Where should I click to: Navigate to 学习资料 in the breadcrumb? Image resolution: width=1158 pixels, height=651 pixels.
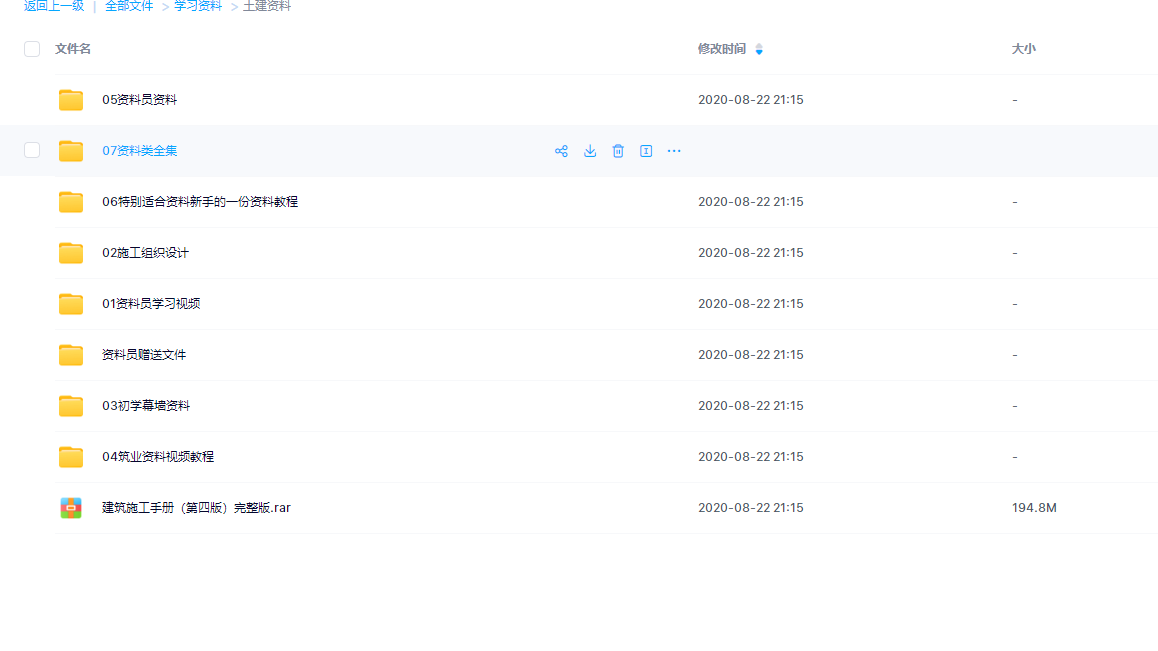[x=198, y=6]
